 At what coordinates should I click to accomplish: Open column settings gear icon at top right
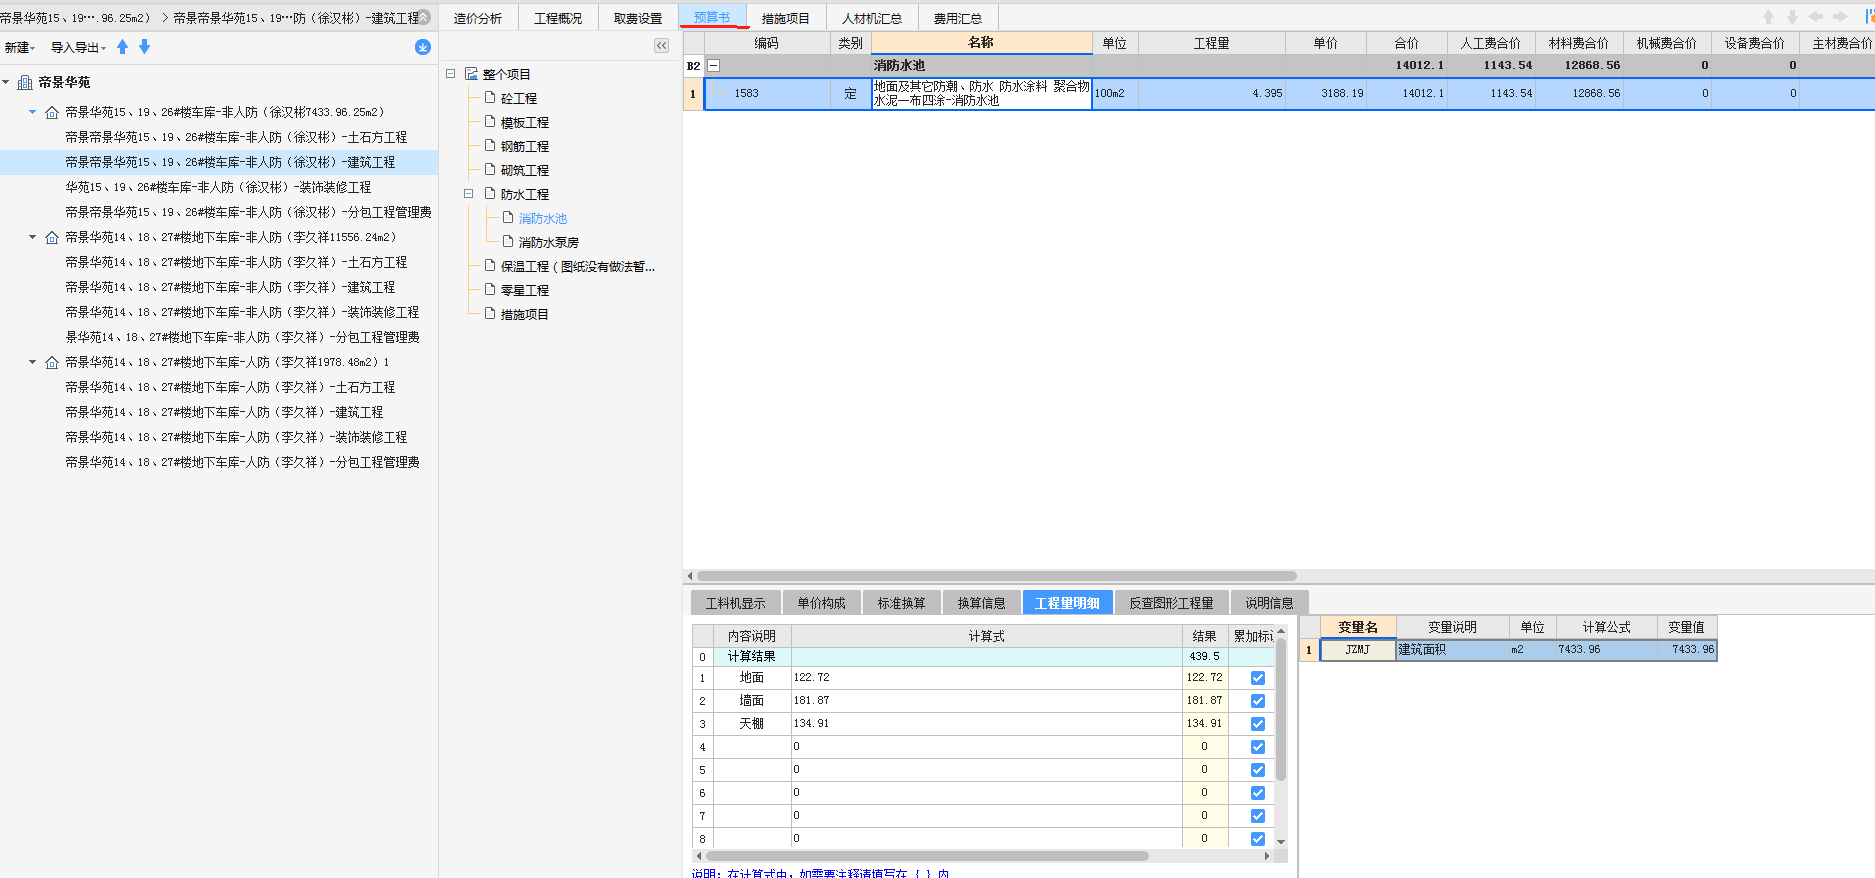coord(1869,17)
